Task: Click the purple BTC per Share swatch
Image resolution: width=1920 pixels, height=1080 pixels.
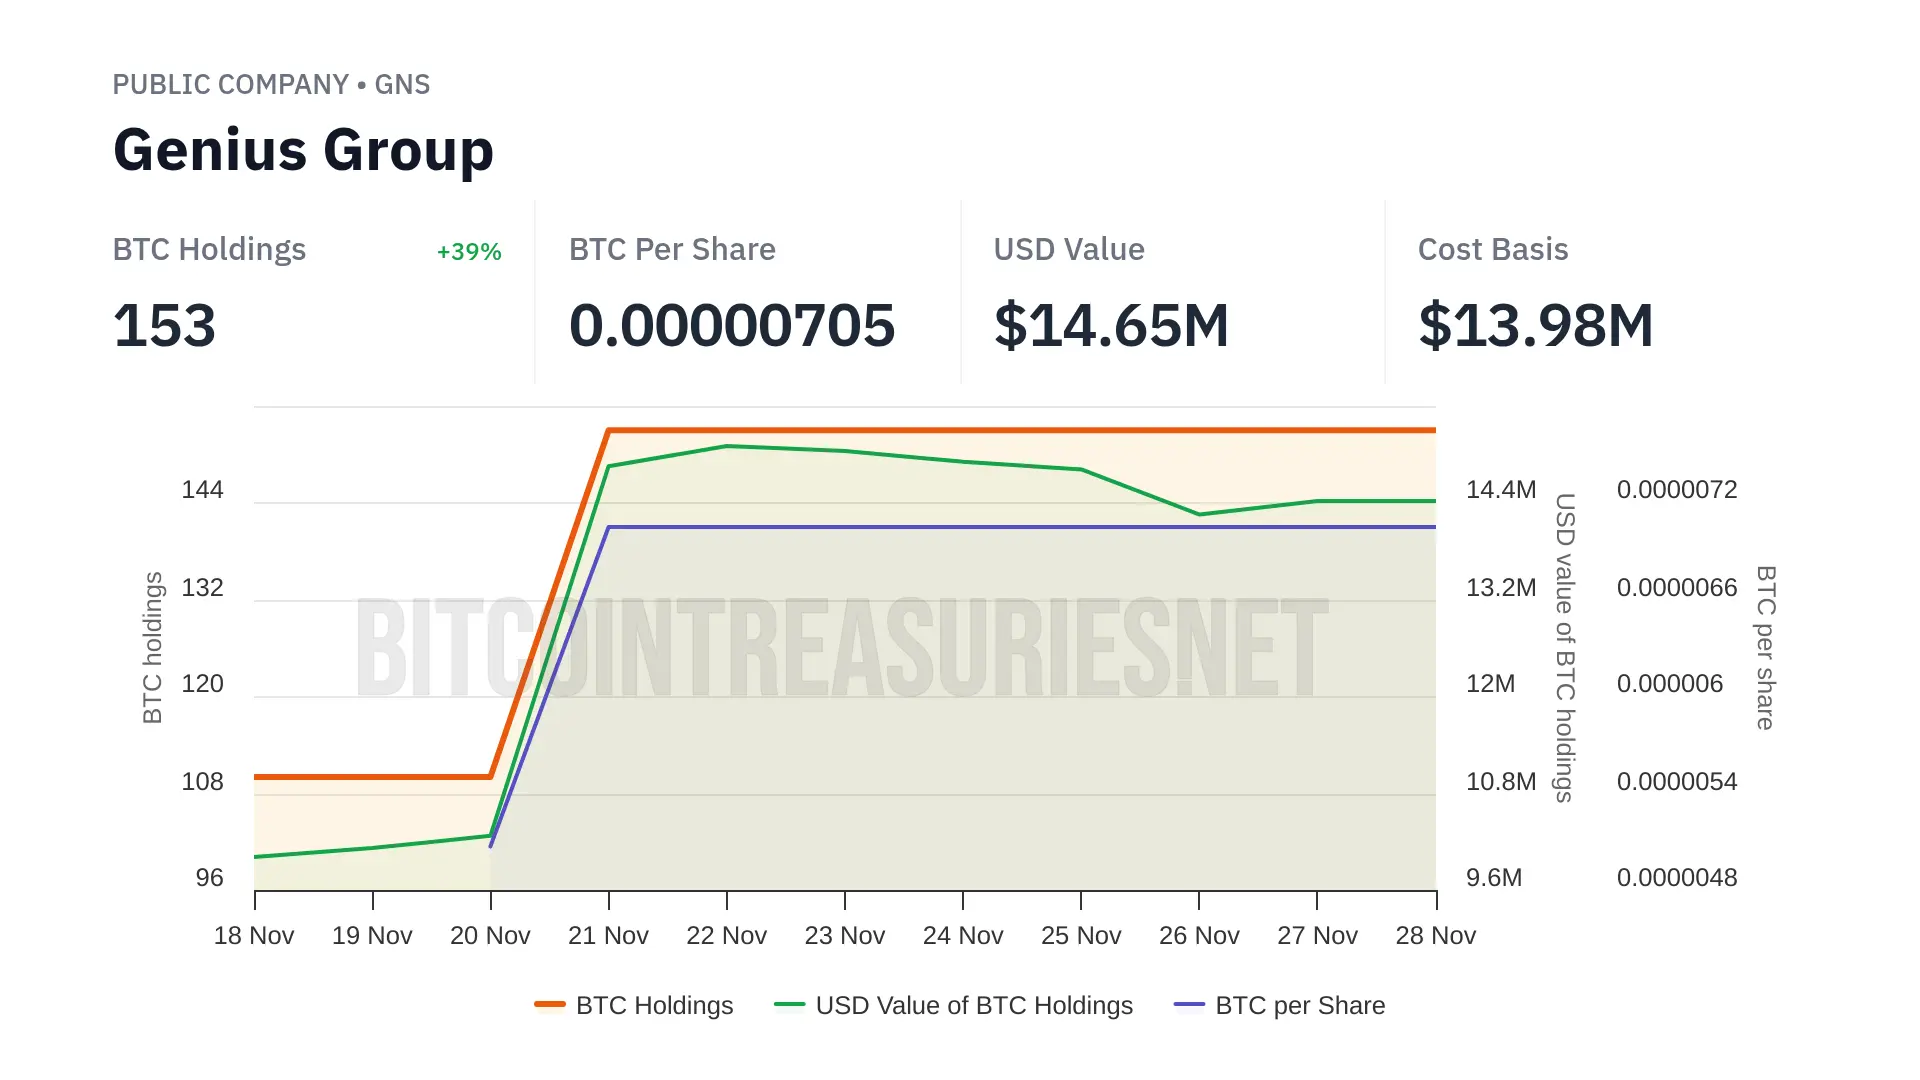Action: (1189, 1004)
